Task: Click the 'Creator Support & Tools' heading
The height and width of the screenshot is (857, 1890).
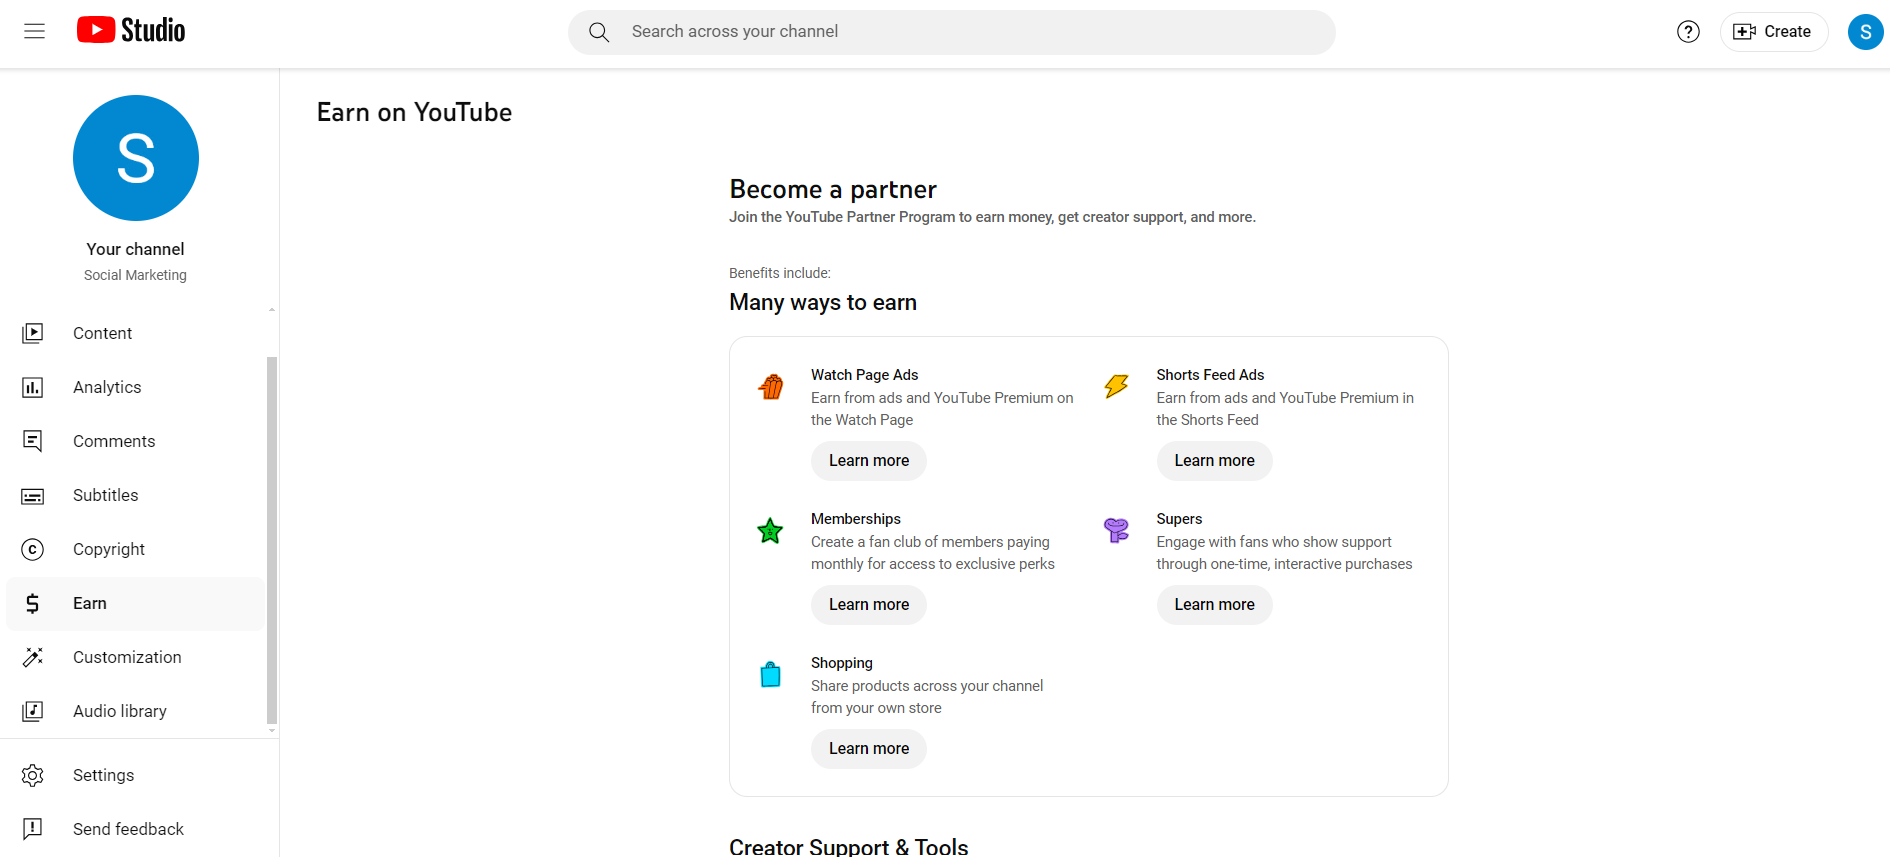Action: tap(849, 846)
